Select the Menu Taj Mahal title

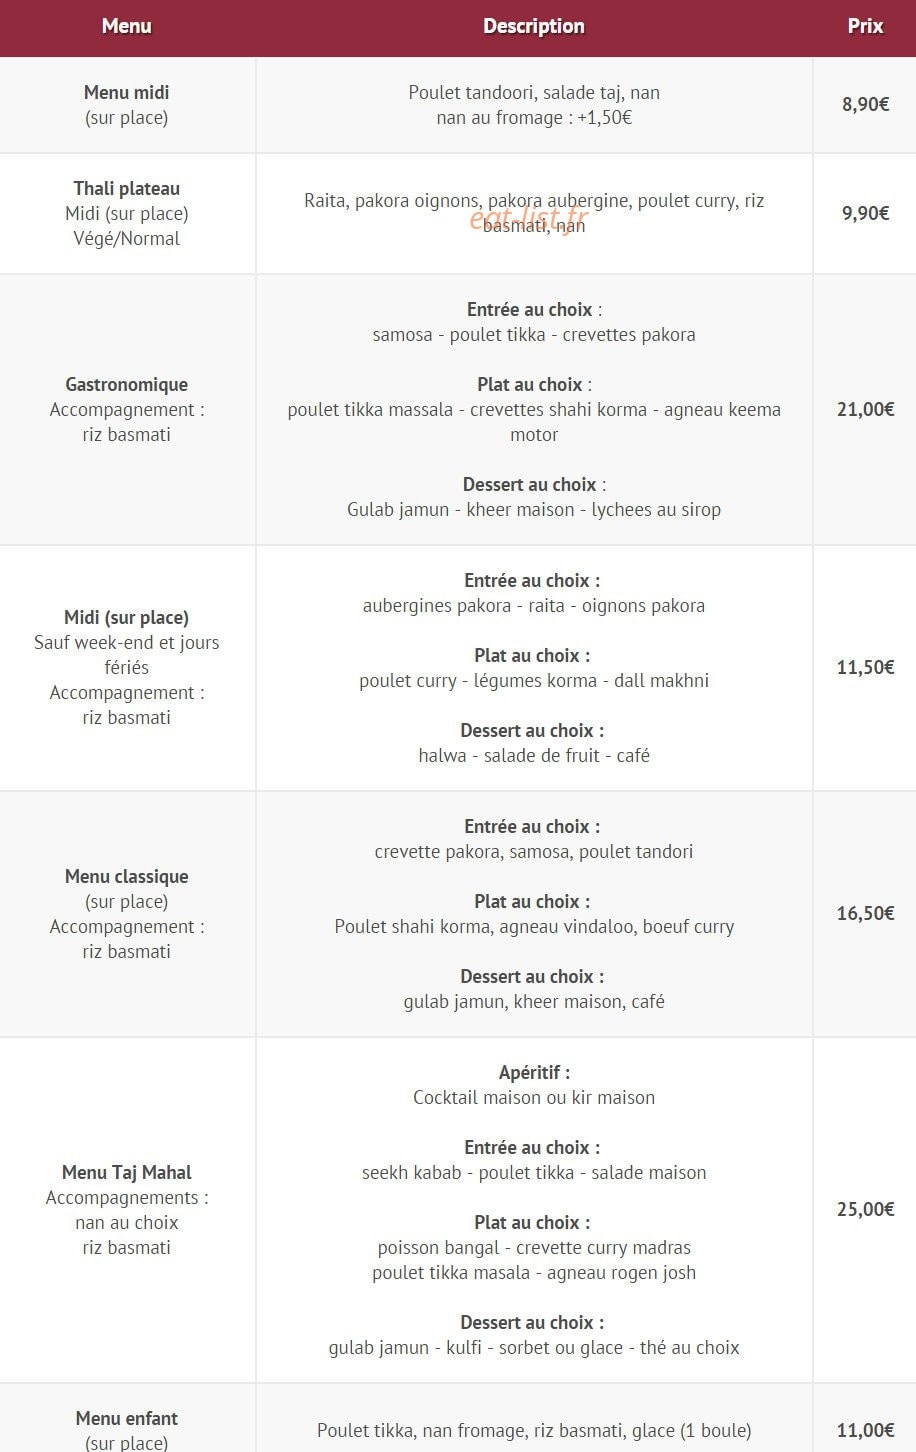point(127,1172)
